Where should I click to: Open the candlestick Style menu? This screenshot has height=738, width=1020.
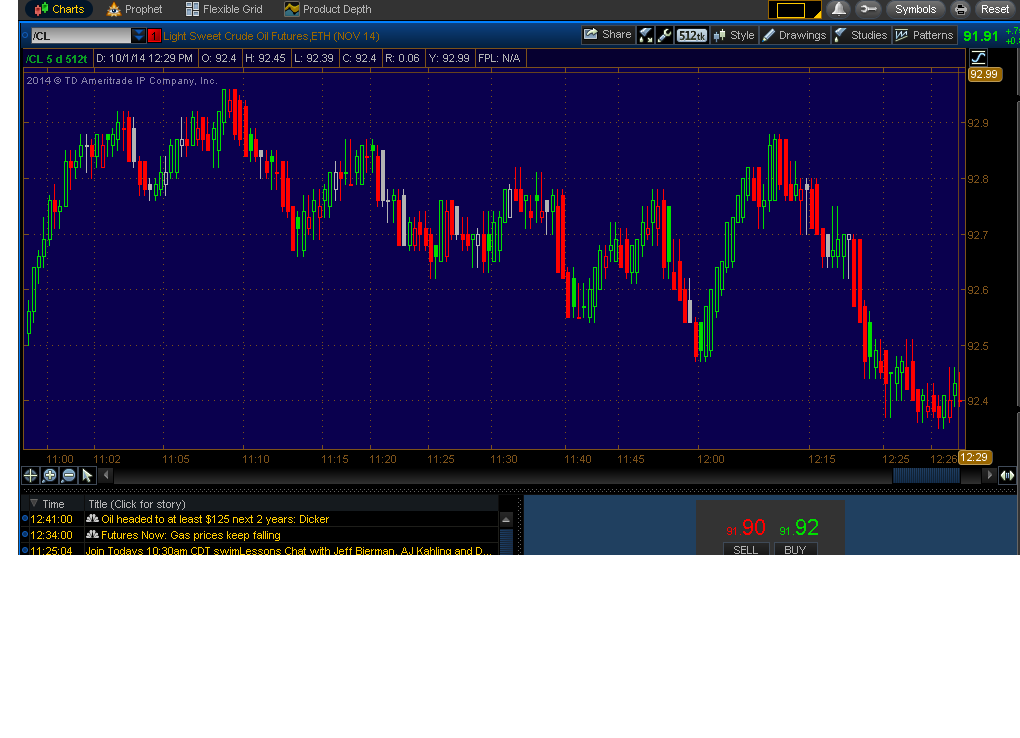734,36
